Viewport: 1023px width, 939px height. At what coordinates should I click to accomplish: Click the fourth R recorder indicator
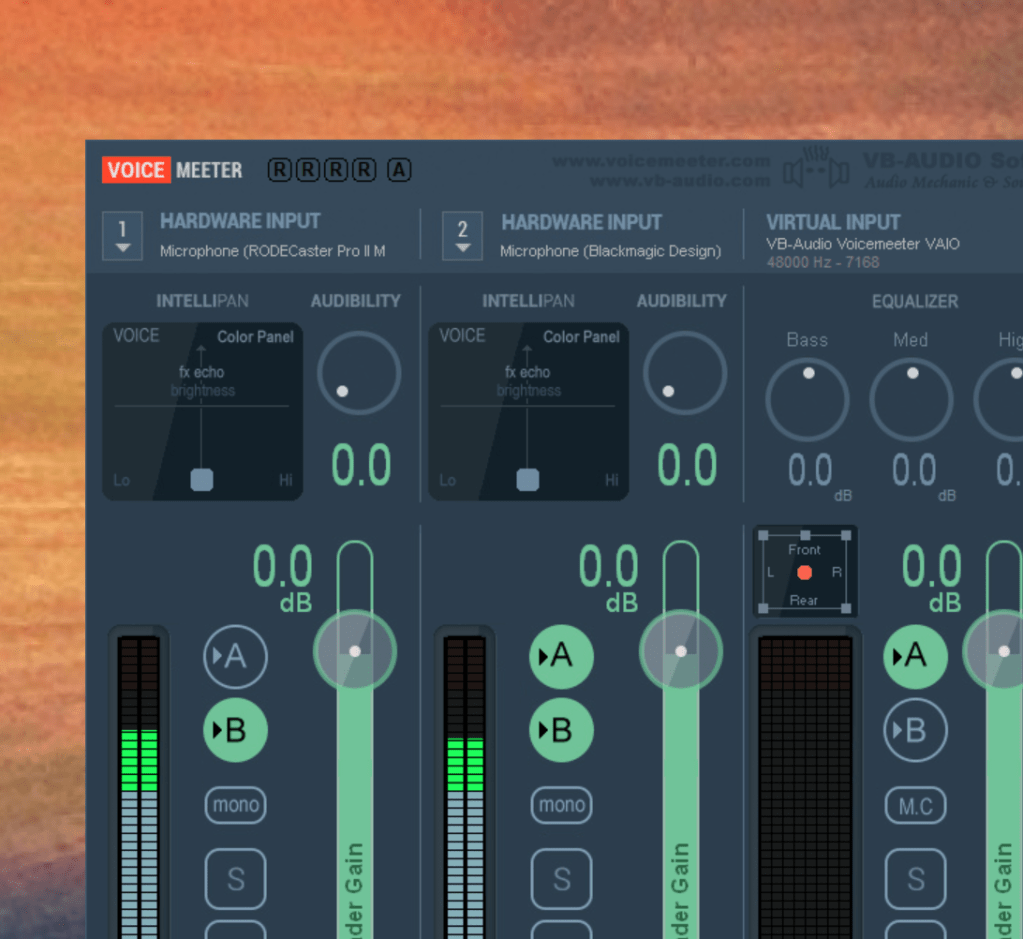pos(364,170)
